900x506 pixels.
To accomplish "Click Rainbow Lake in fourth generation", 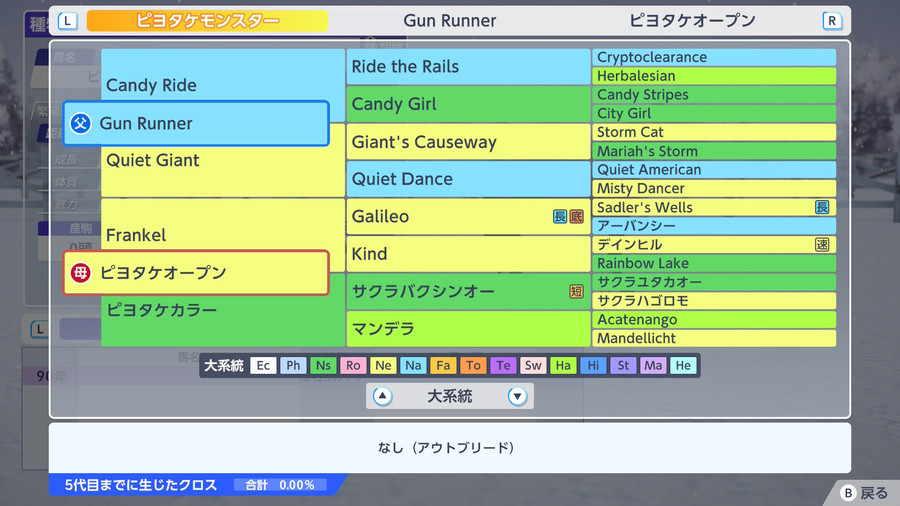I will (x=714, y=263).
